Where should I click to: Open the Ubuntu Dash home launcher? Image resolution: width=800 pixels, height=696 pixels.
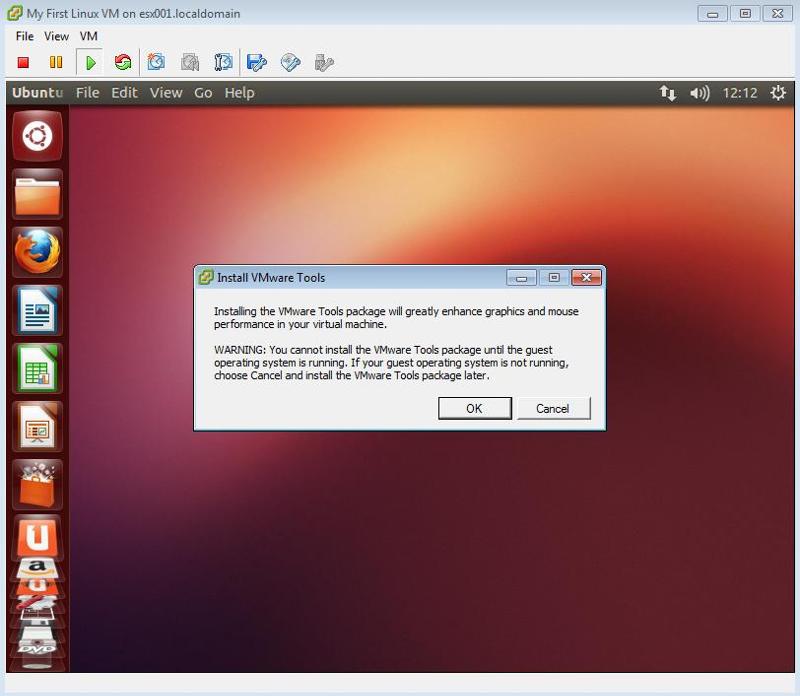[37, 136]
